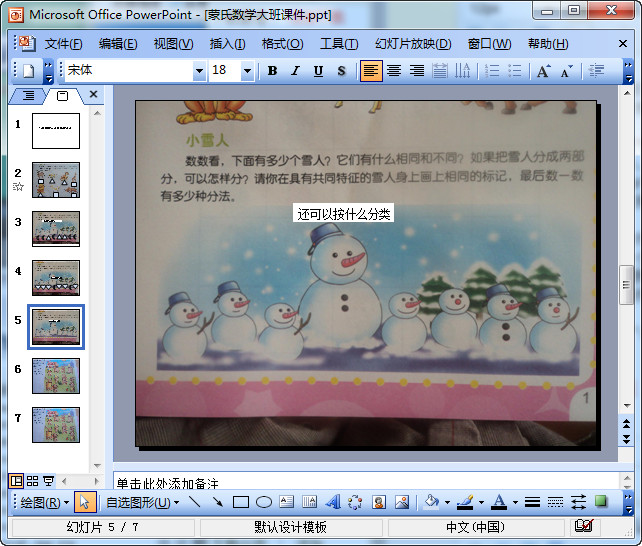Click animation star icon on slide 2
Image resolution: width=642 pixels, height=546 pixels.
(x=18, y=187)
